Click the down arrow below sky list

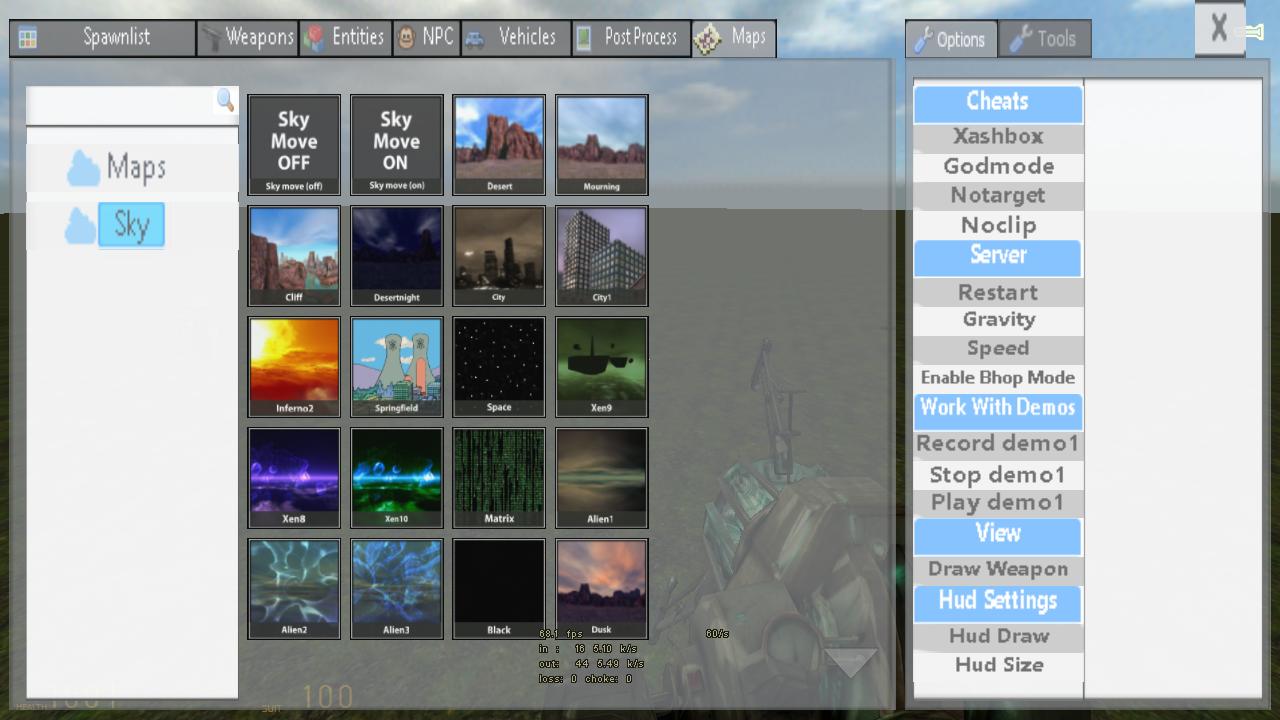(x=850, y=662)
